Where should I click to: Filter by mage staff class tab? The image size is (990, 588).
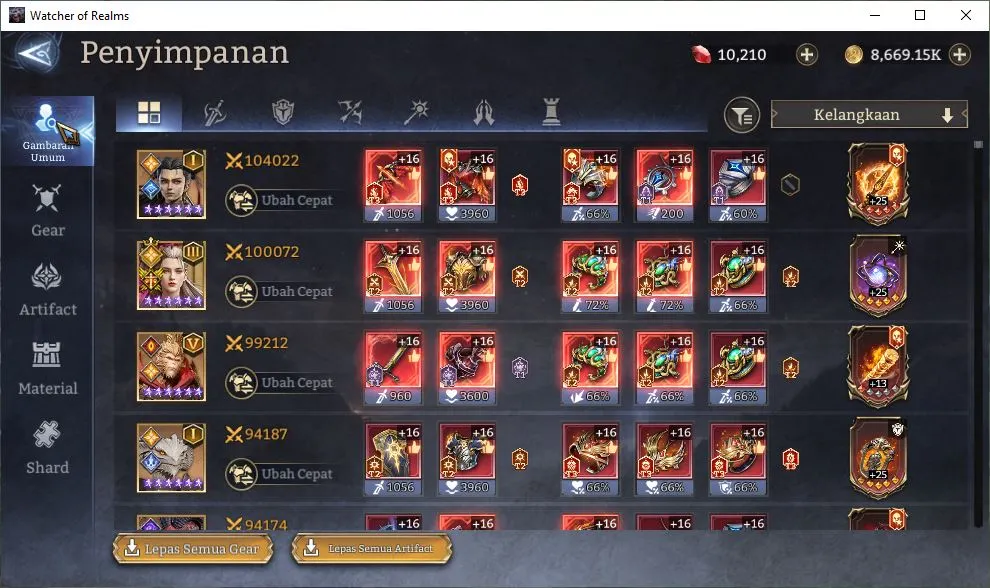tap(417, 113)
